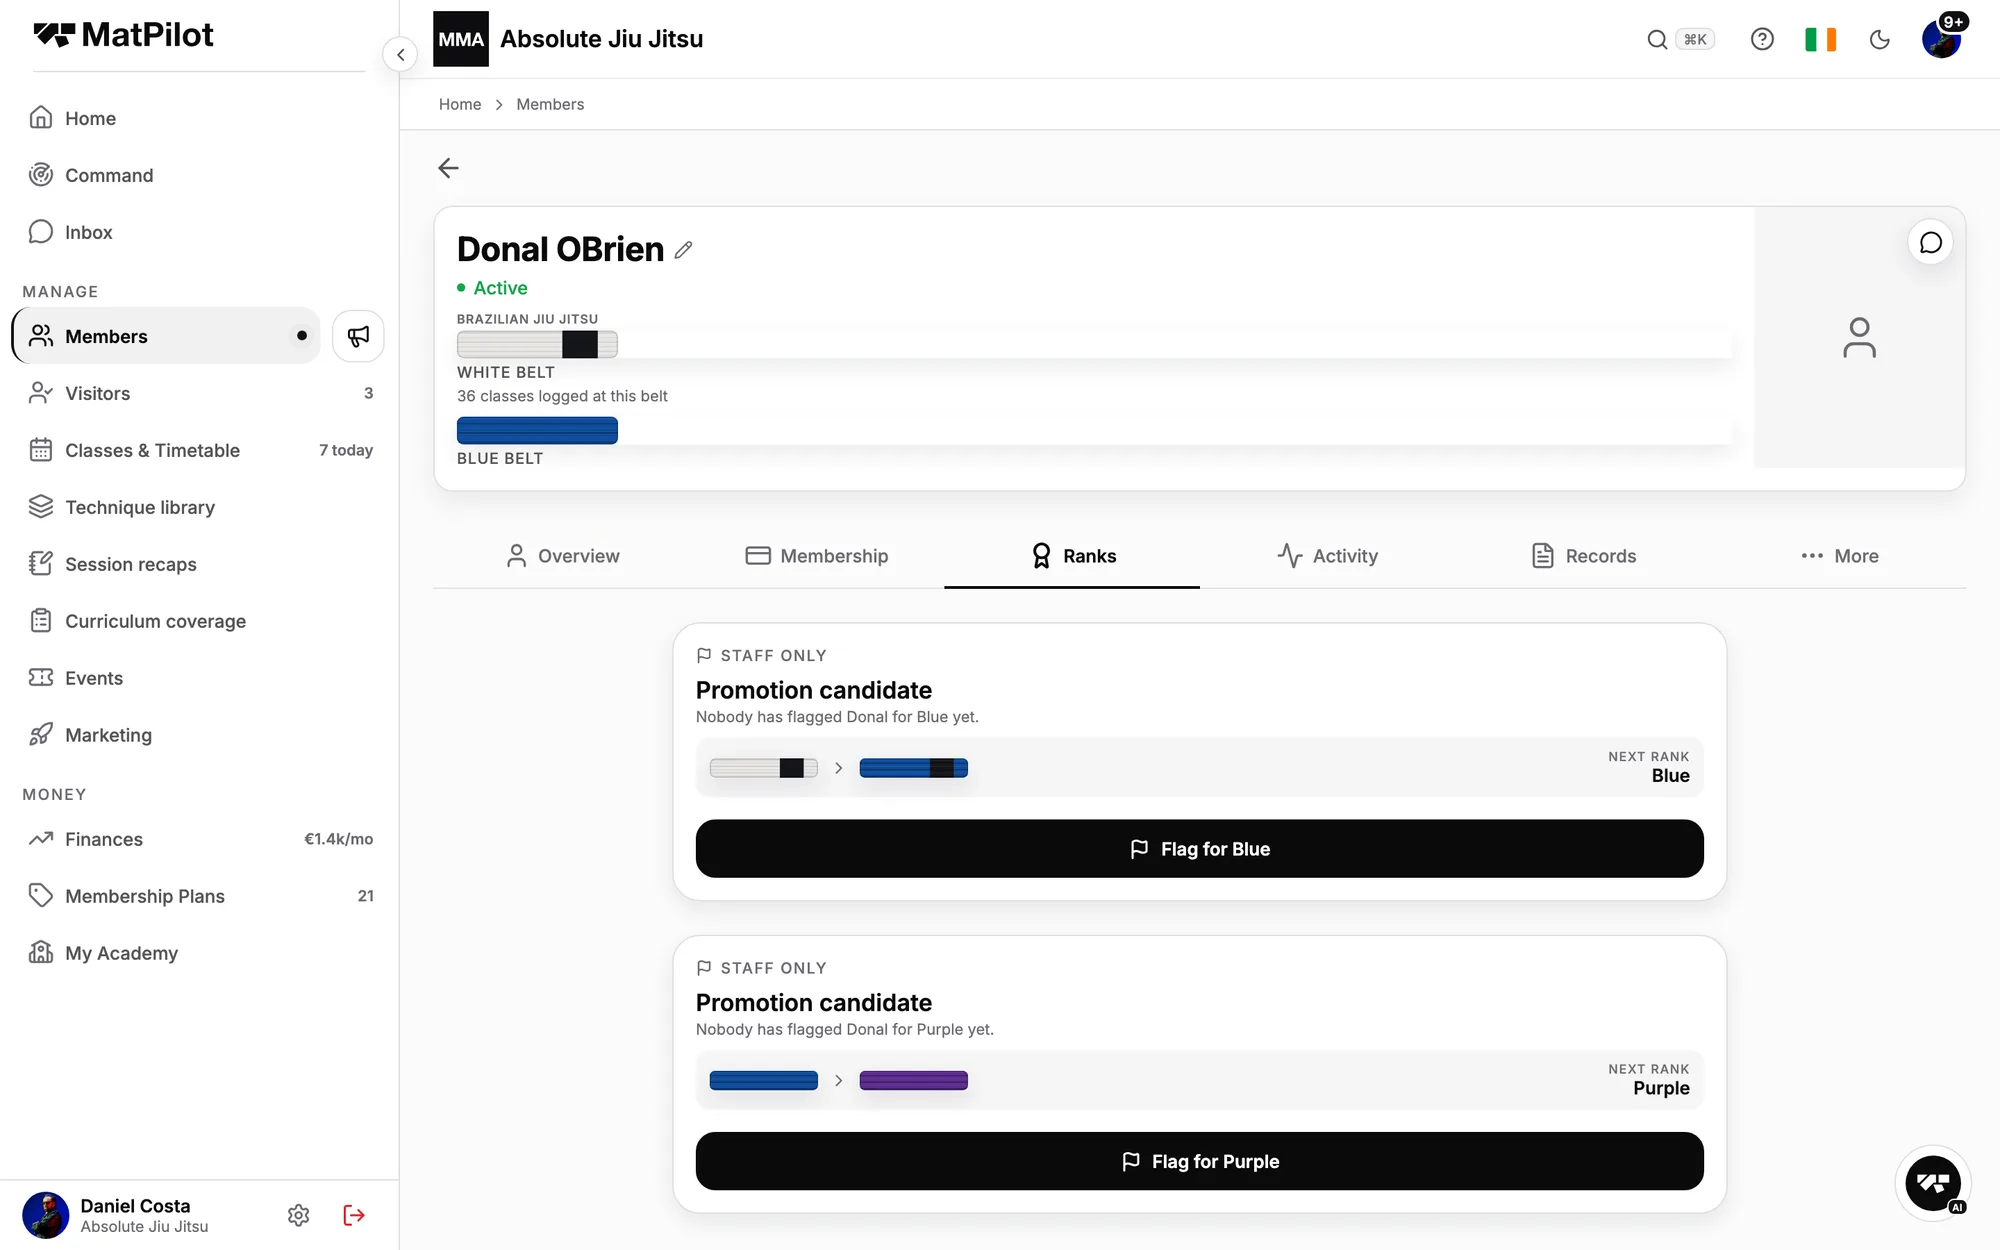Image resolution: width=2000 pixels, height=1250 pixels.
Task: Expand the More tab menu
Action: tap(1838, 556)
